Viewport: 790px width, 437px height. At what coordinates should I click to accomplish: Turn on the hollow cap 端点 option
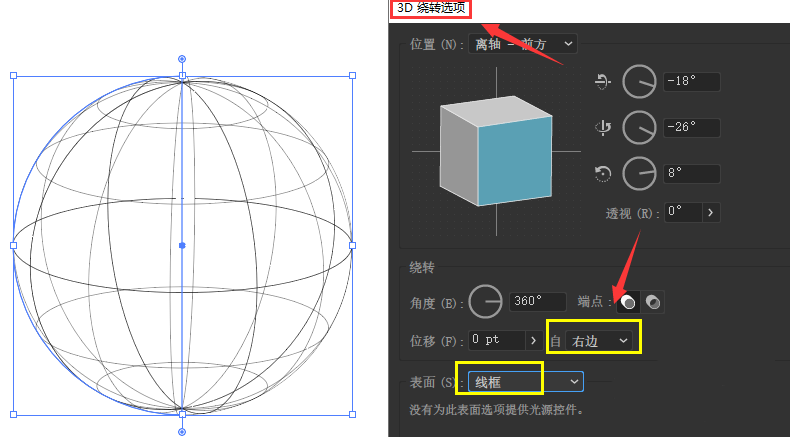pos(652,302)
